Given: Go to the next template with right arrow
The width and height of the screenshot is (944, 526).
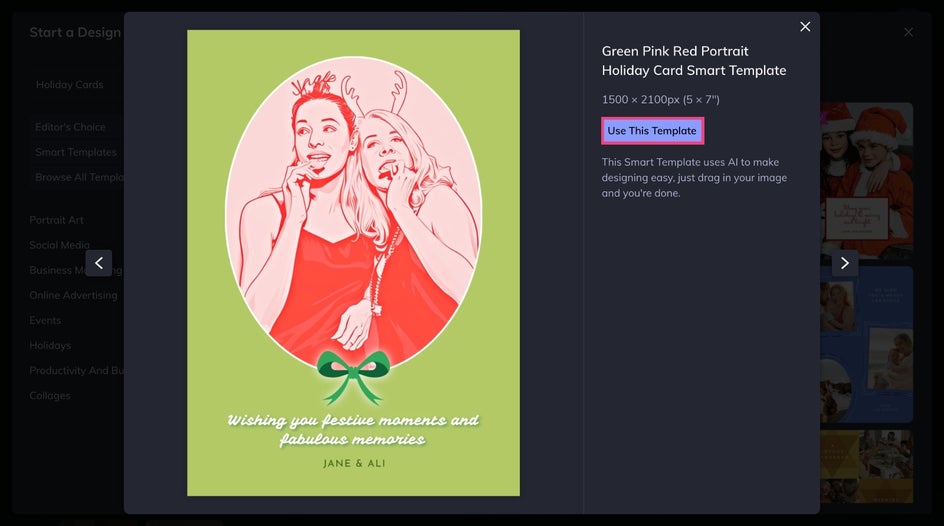Looking at the screenshot, I should pos(845,263).
